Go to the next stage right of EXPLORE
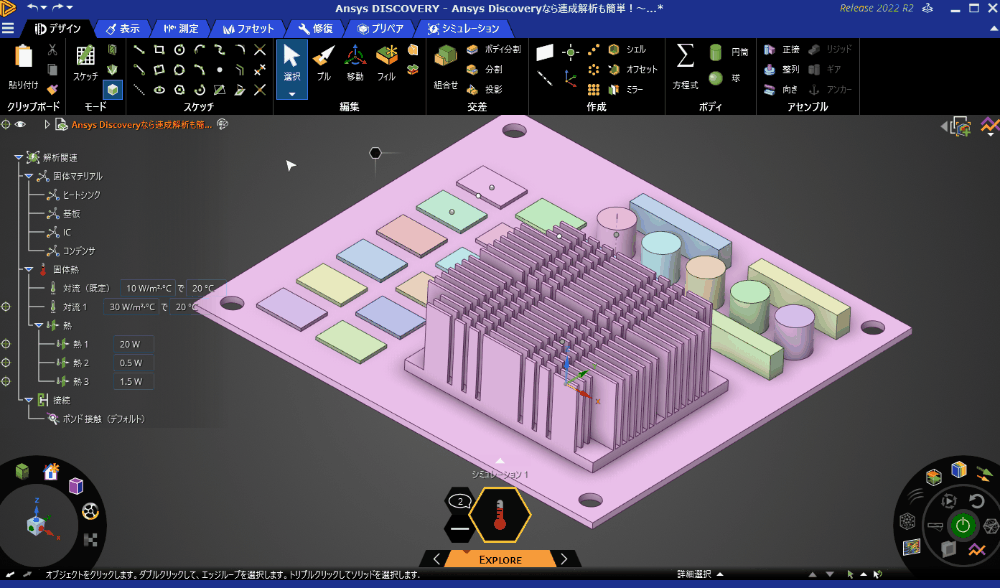The image size is (1000, 588). click(564, 559)
